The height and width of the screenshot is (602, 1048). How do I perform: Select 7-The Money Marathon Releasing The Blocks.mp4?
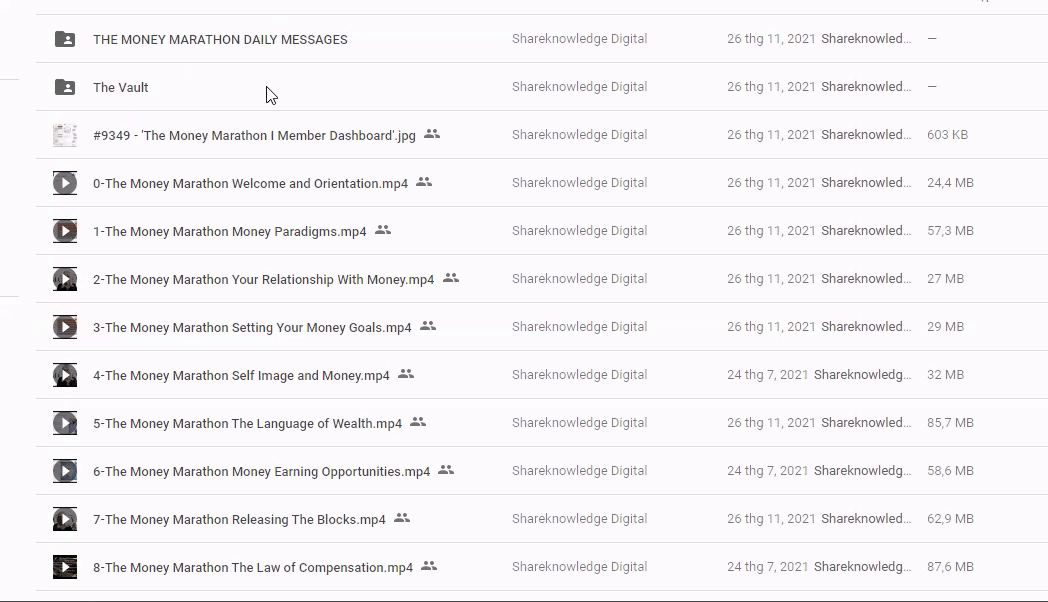[239, 520]
